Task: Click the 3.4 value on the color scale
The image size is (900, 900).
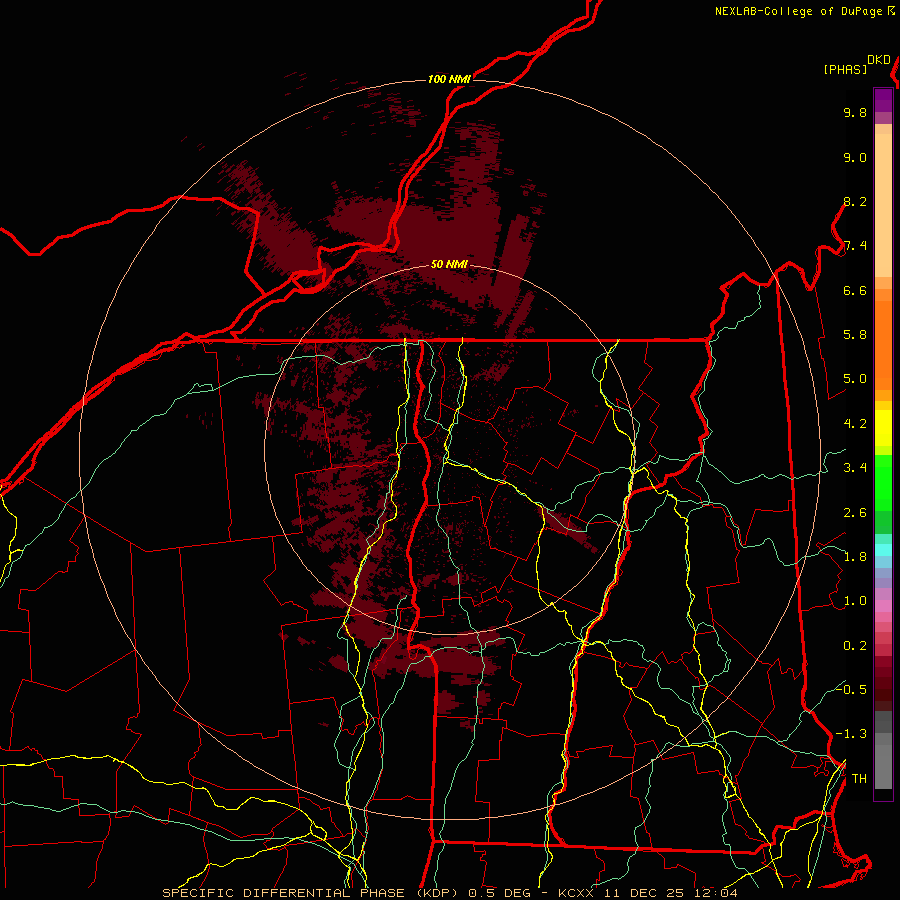Action: (x=855, y=468)
